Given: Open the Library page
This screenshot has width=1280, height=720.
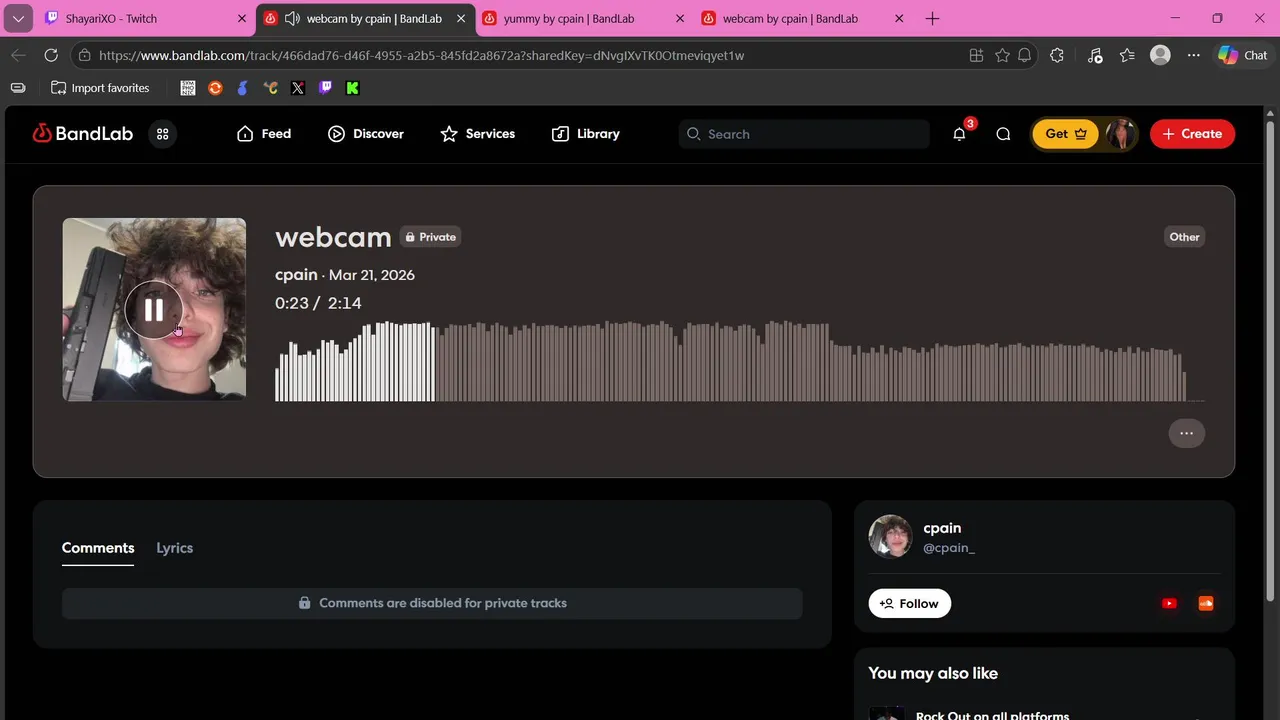Looking at the screenshot, I should click(586, 134).
